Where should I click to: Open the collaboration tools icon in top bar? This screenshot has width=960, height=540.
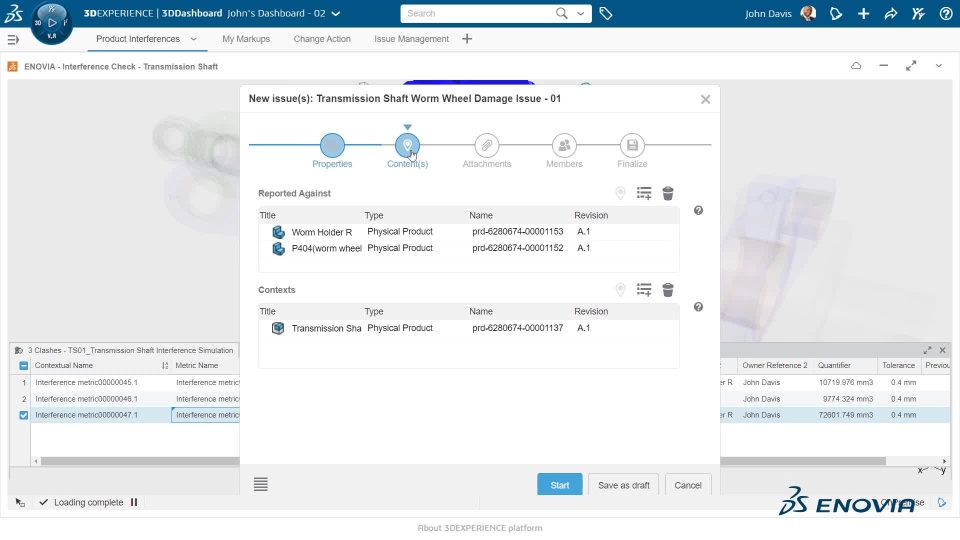(x=918, y=13)
